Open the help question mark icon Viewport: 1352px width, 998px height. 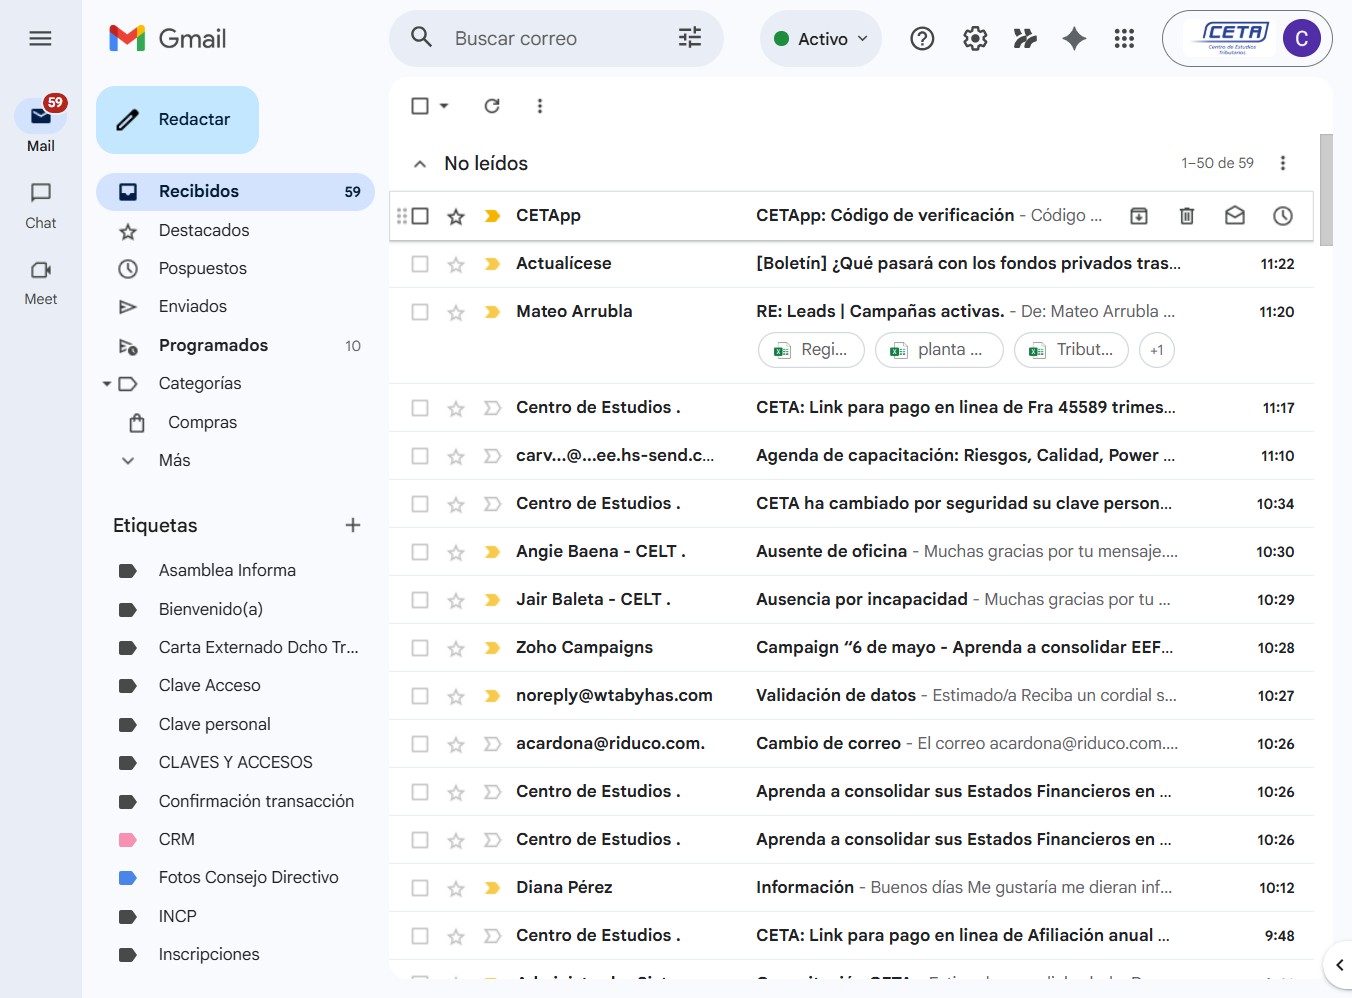click(x=922, y=39)
